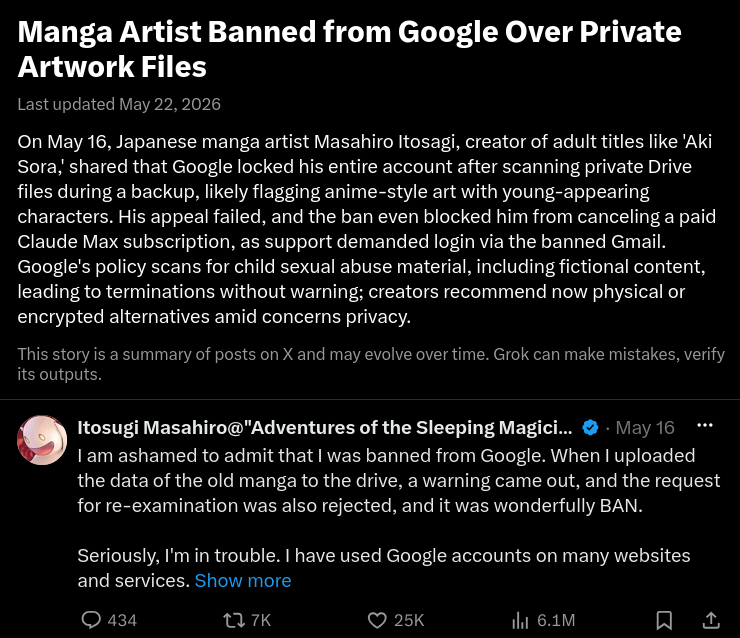
Task: Open the three-dot more options menu
Action: (705, 425)
